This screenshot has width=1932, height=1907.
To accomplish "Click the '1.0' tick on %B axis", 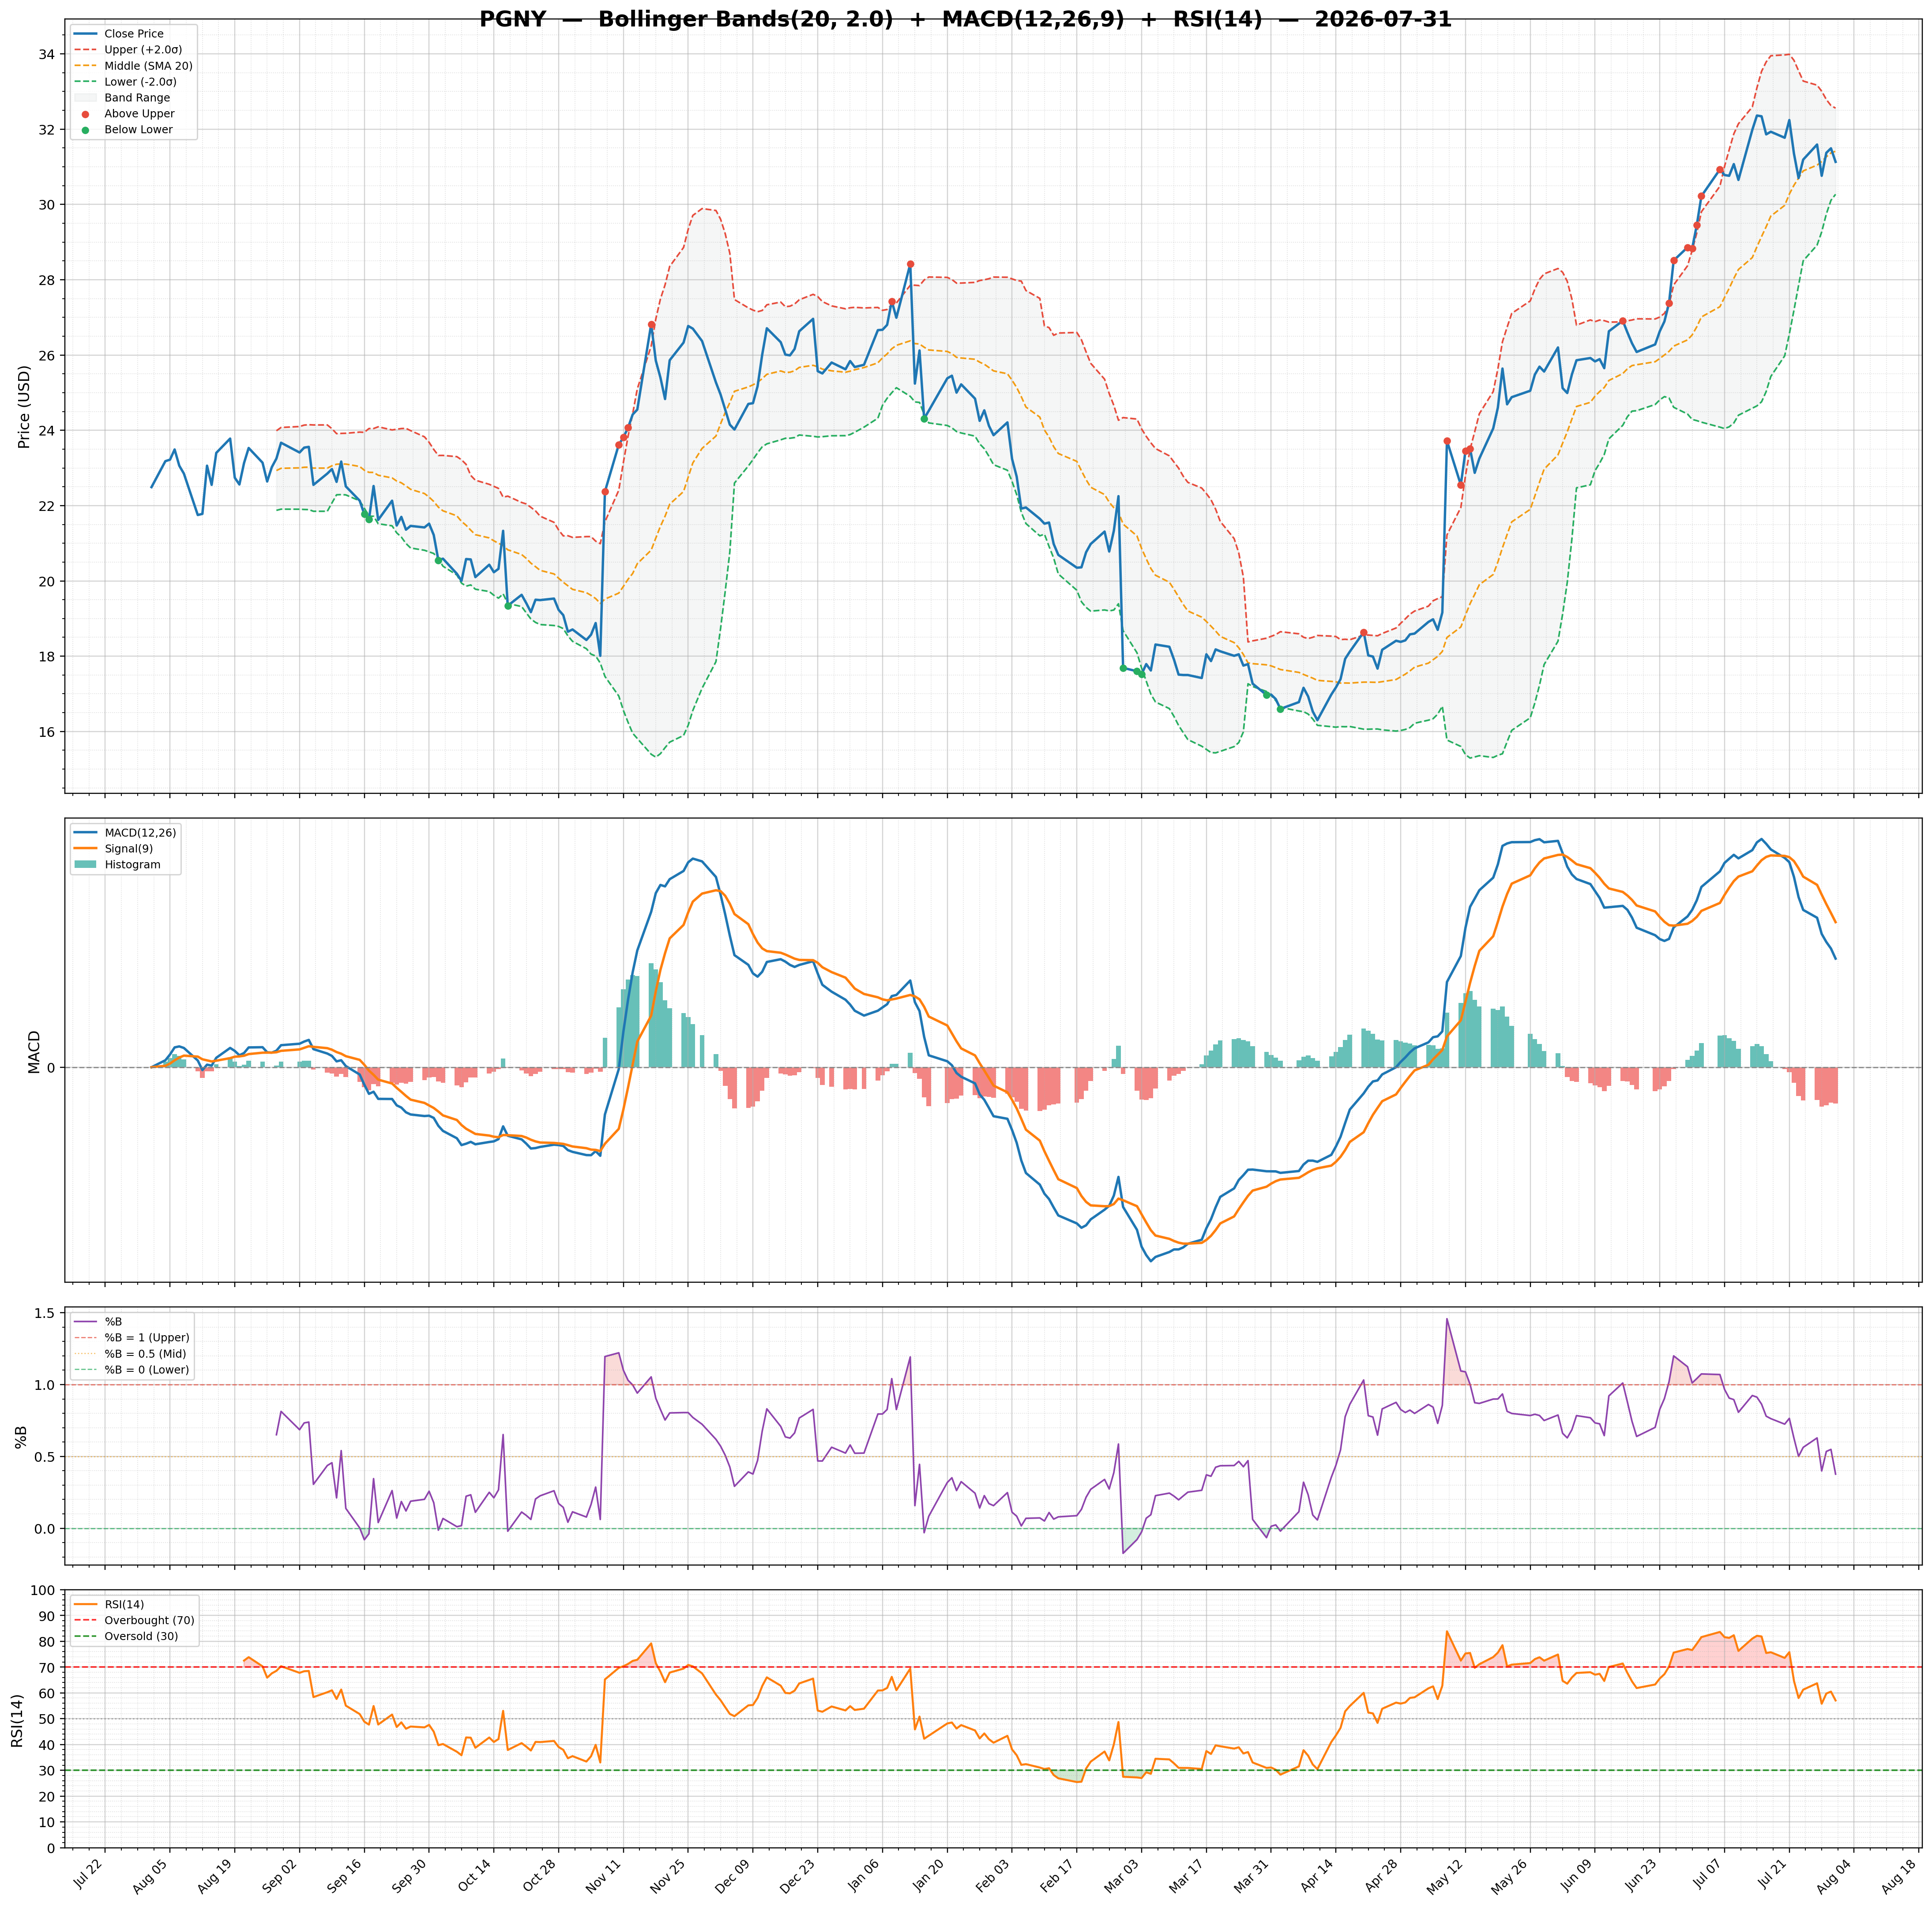I will [44, 1385].
